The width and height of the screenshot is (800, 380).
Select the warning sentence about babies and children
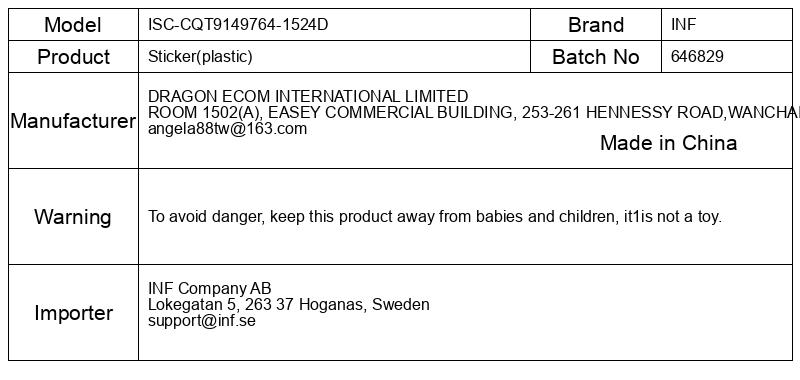(435, 217)
